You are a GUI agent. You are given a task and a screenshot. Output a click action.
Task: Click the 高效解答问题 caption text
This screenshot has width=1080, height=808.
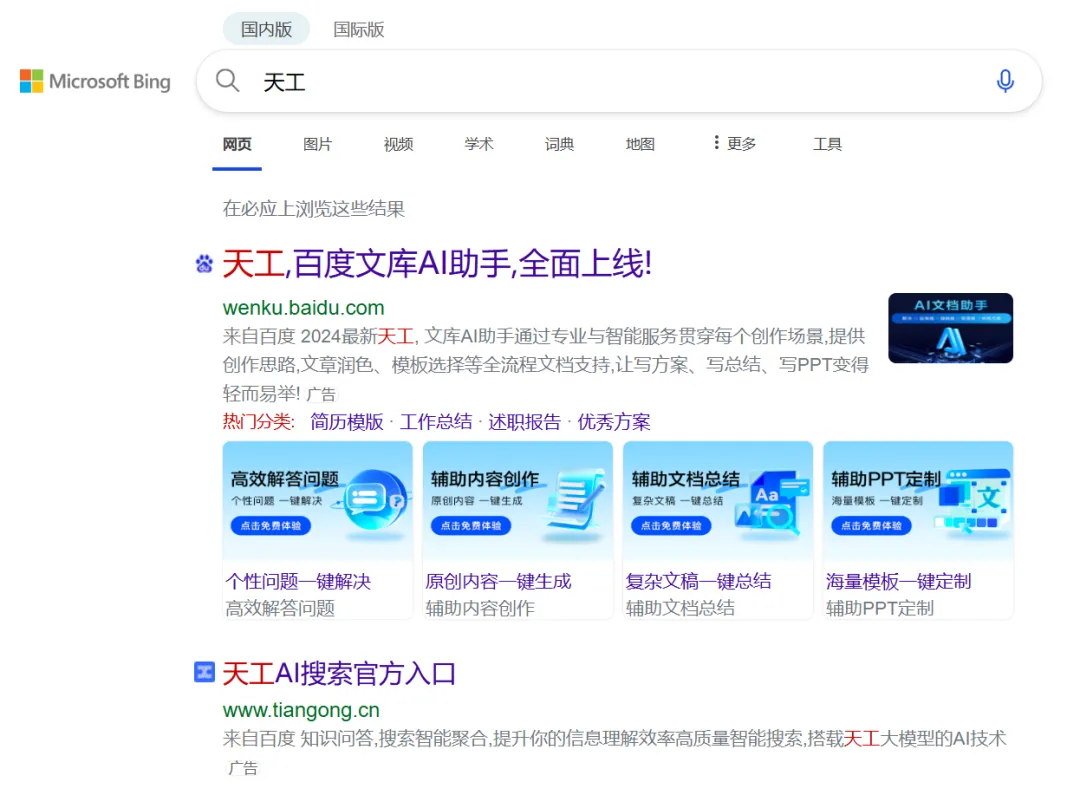click(x=280, y=608)
